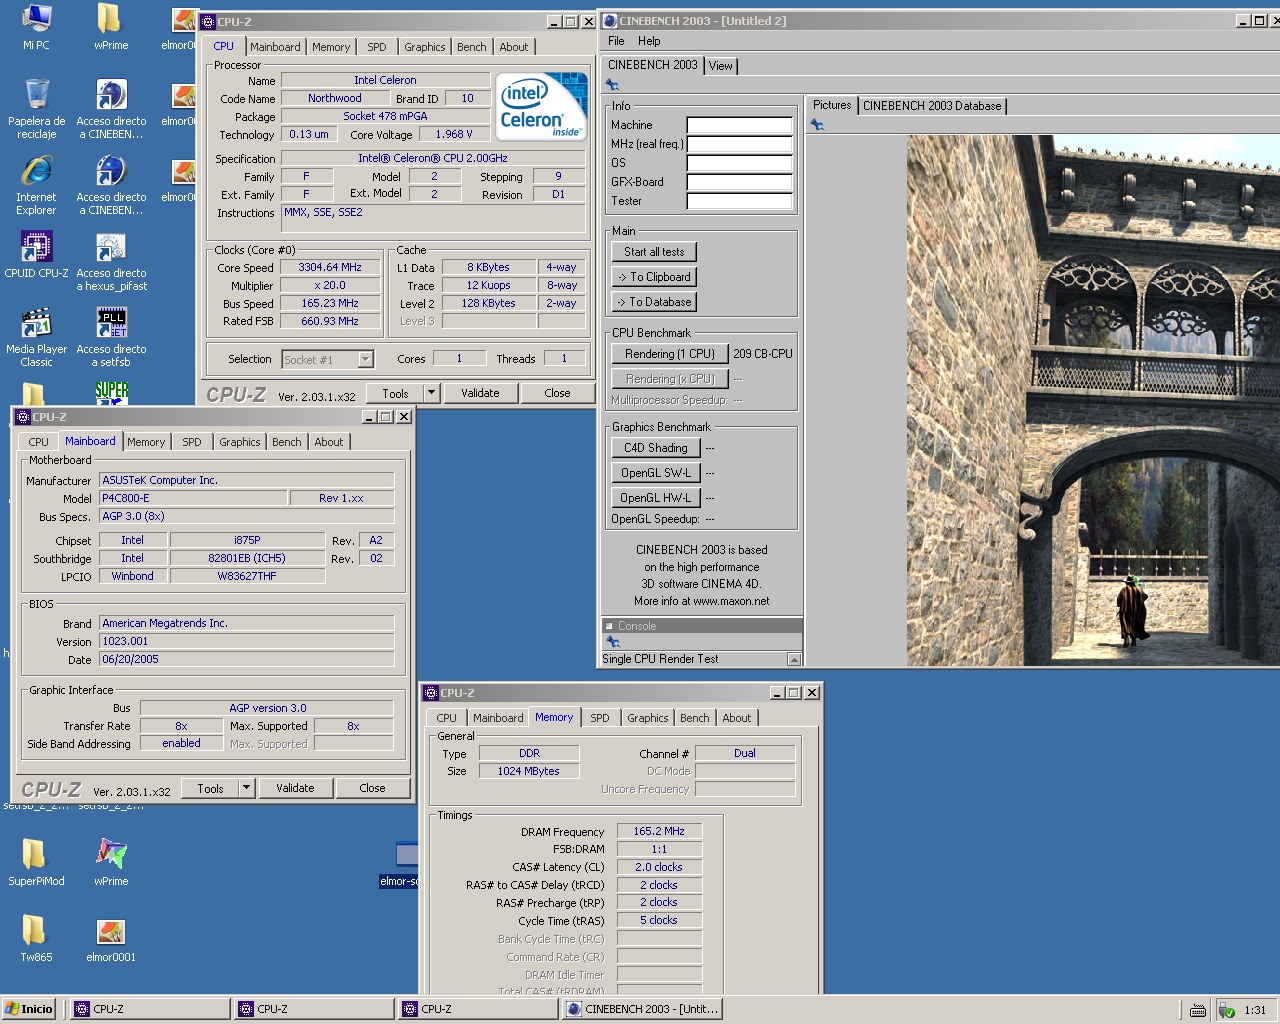Click CPU-Z Memory window title icon
Image resolution: width=1280 pixels, height=1024 pixels.
point(431,693)
